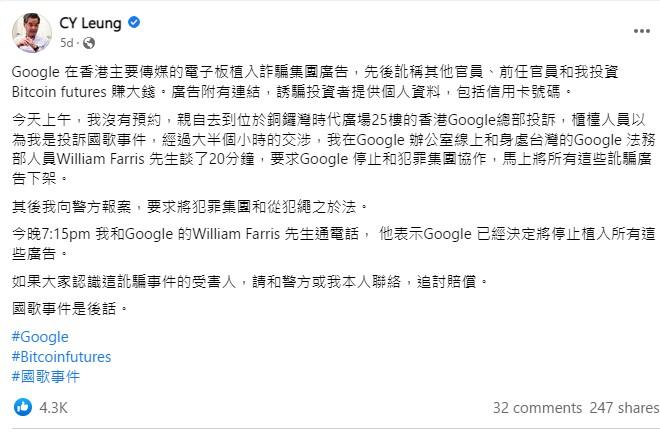Open the #國歌事件 hashtag

[45, 376]
